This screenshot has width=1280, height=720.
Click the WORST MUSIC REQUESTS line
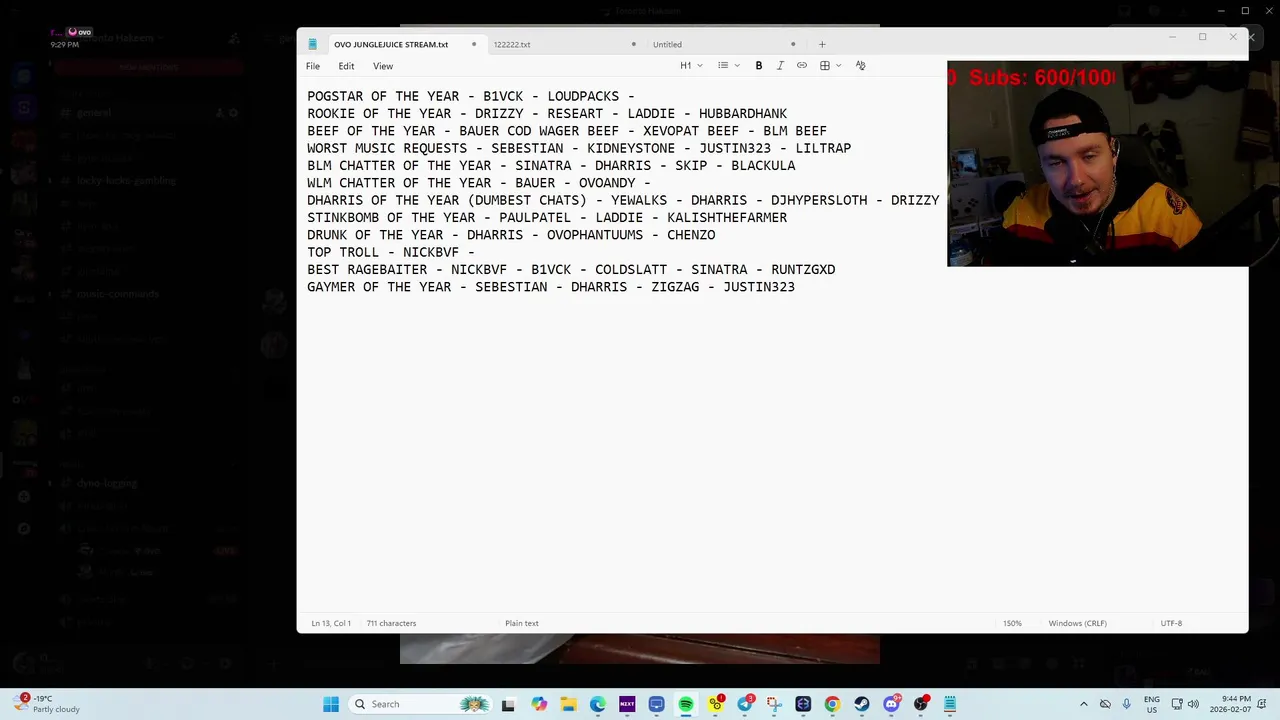[579, 148]
